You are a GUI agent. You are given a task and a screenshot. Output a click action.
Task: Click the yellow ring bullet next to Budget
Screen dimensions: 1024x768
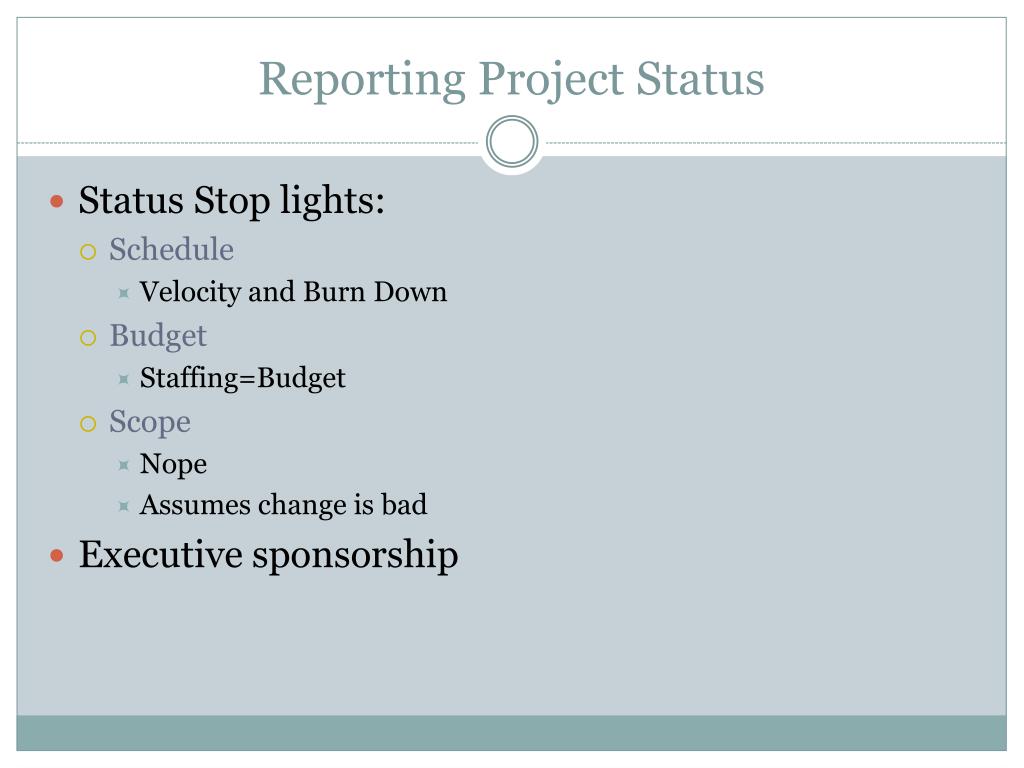[88, 338]
